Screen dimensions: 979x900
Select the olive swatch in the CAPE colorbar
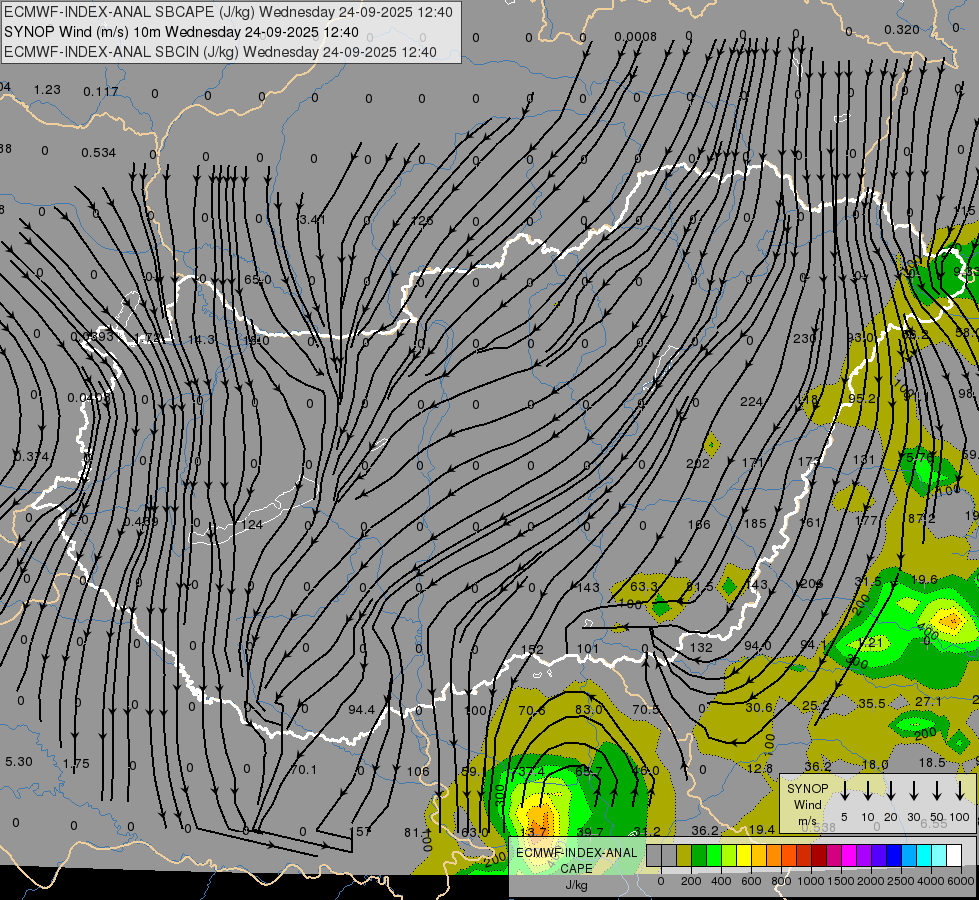(684, 855)
